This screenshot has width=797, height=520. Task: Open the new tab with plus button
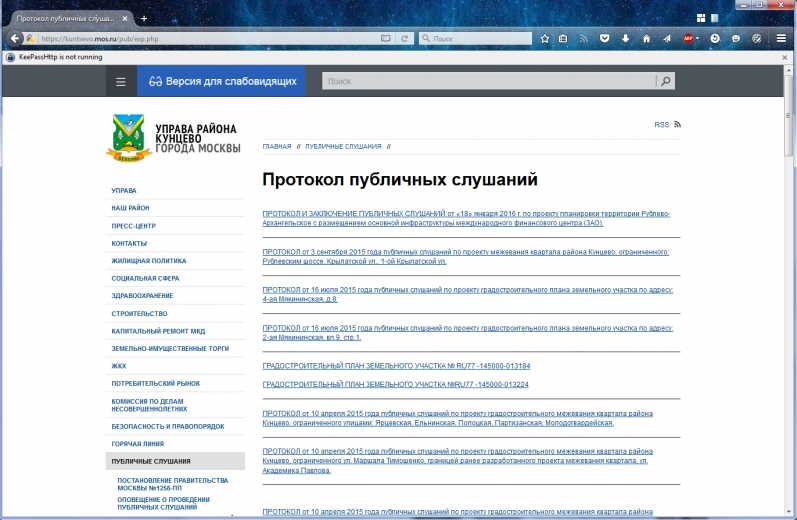pyautogui.click(x=144, y=18)
